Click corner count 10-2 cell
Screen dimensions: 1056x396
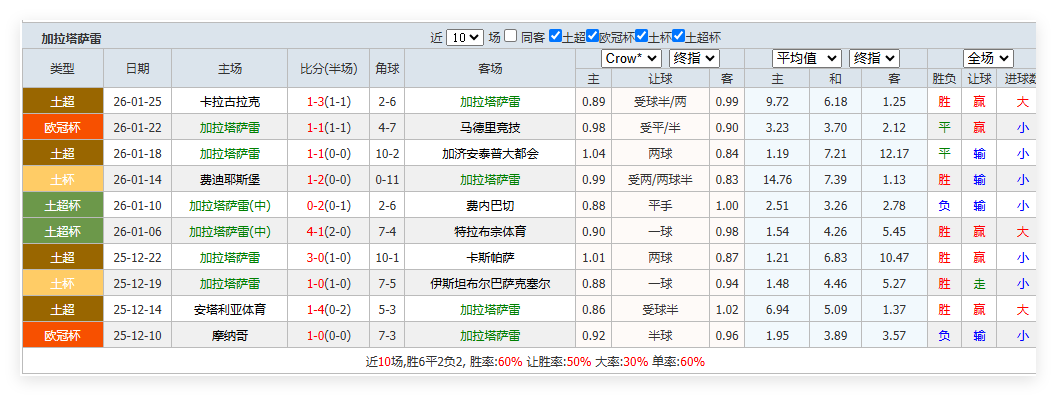[x=387, y=154]
